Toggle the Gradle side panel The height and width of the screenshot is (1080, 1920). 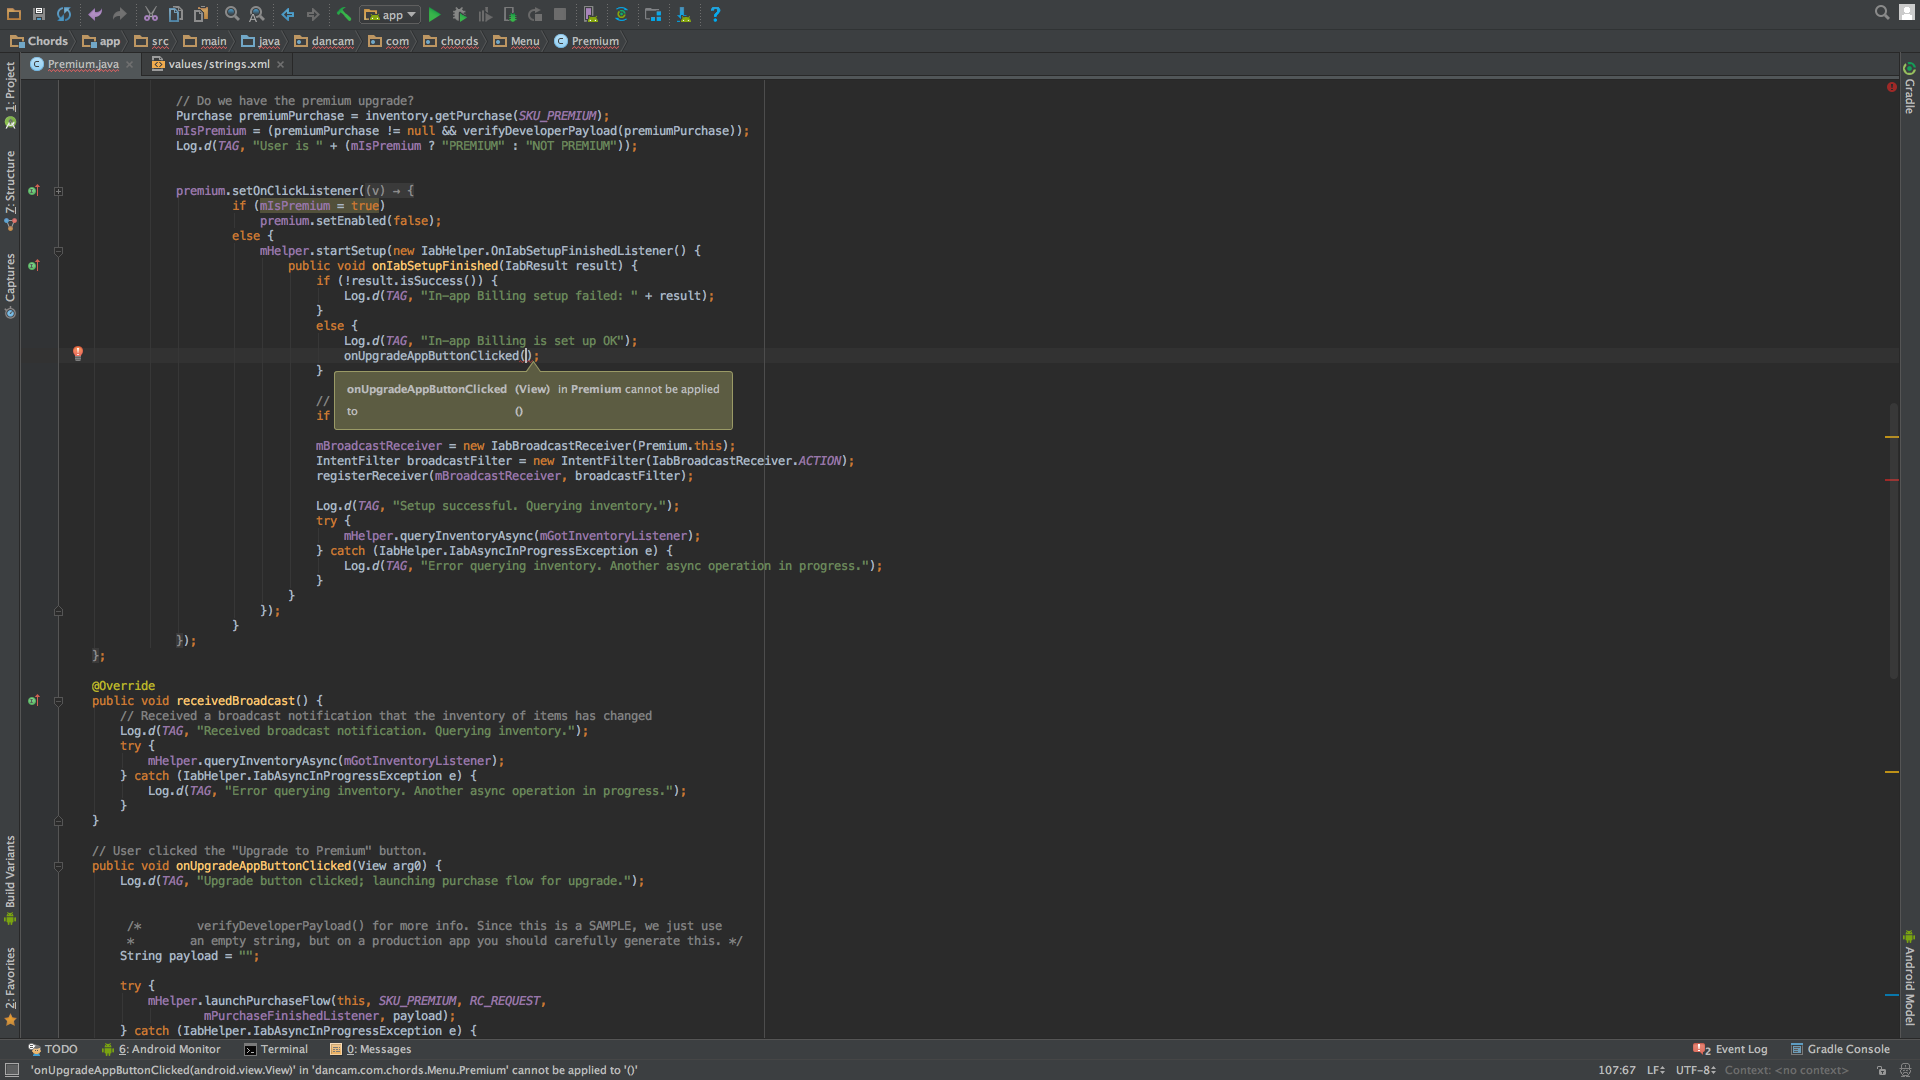coord(1909,88)
